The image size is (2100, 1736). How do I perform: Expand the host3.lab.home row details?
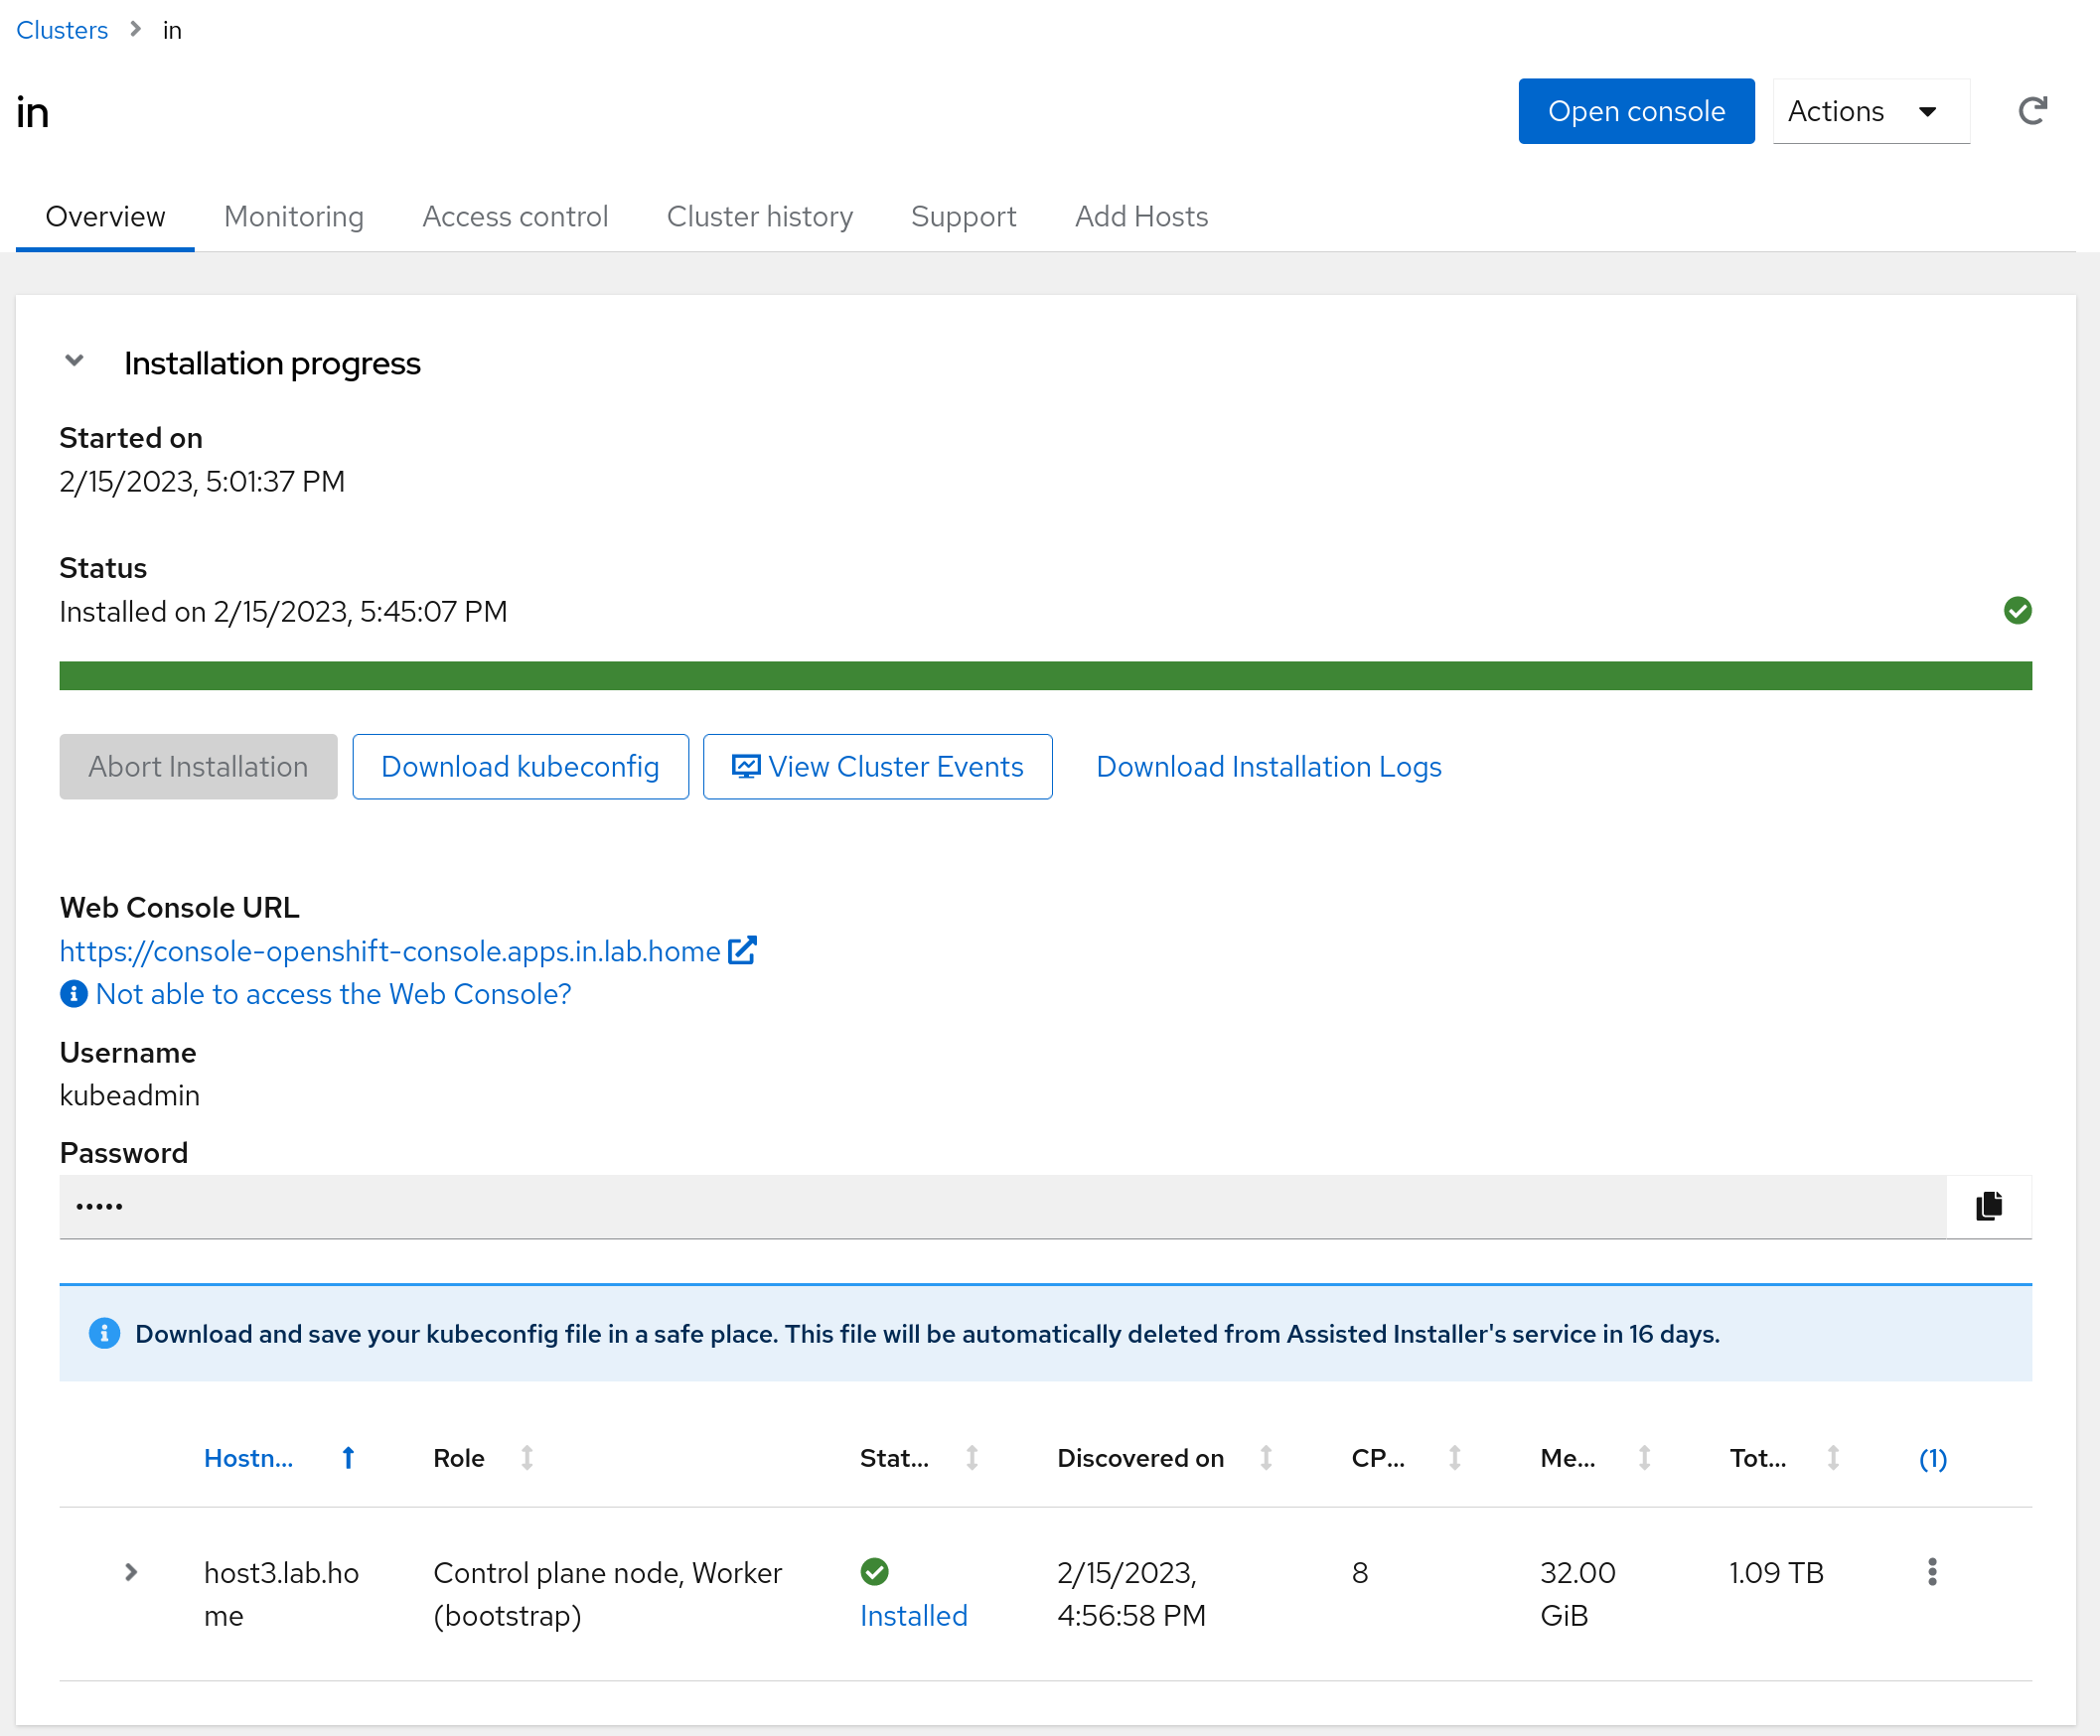click(131, 1572)
